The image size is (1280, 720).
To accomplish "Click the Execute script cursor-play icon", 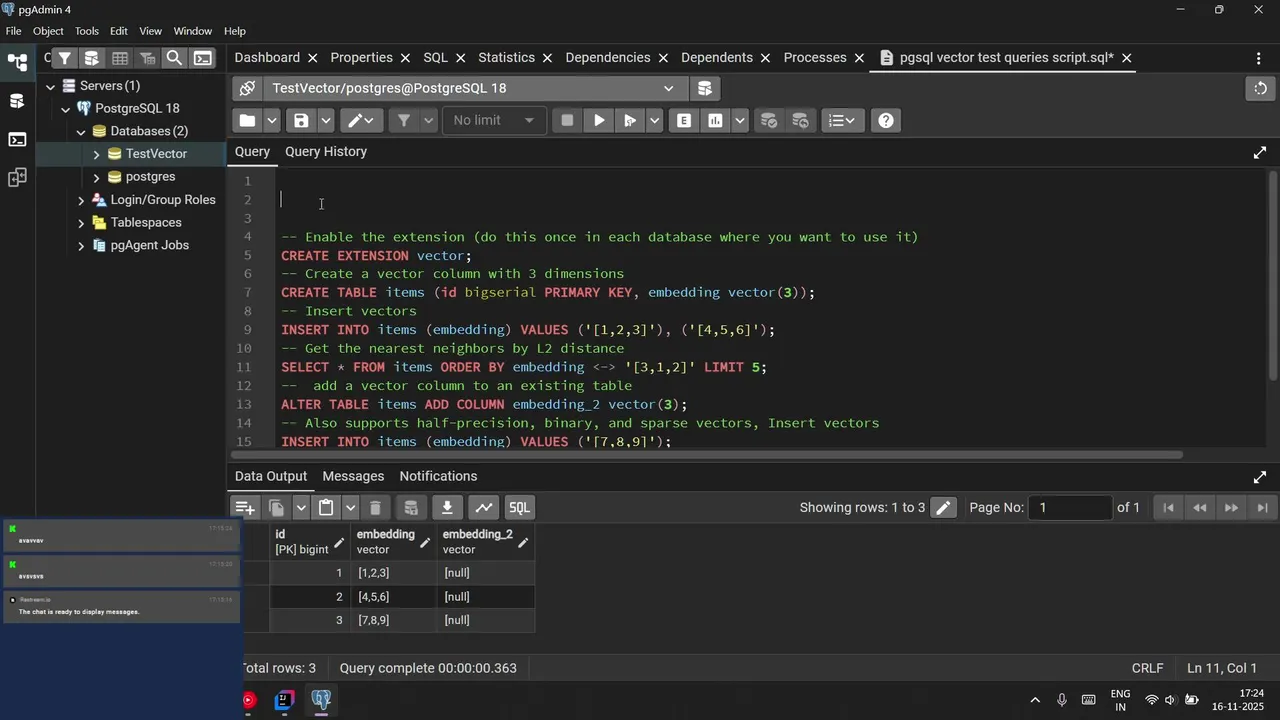I will pos(629,120).
